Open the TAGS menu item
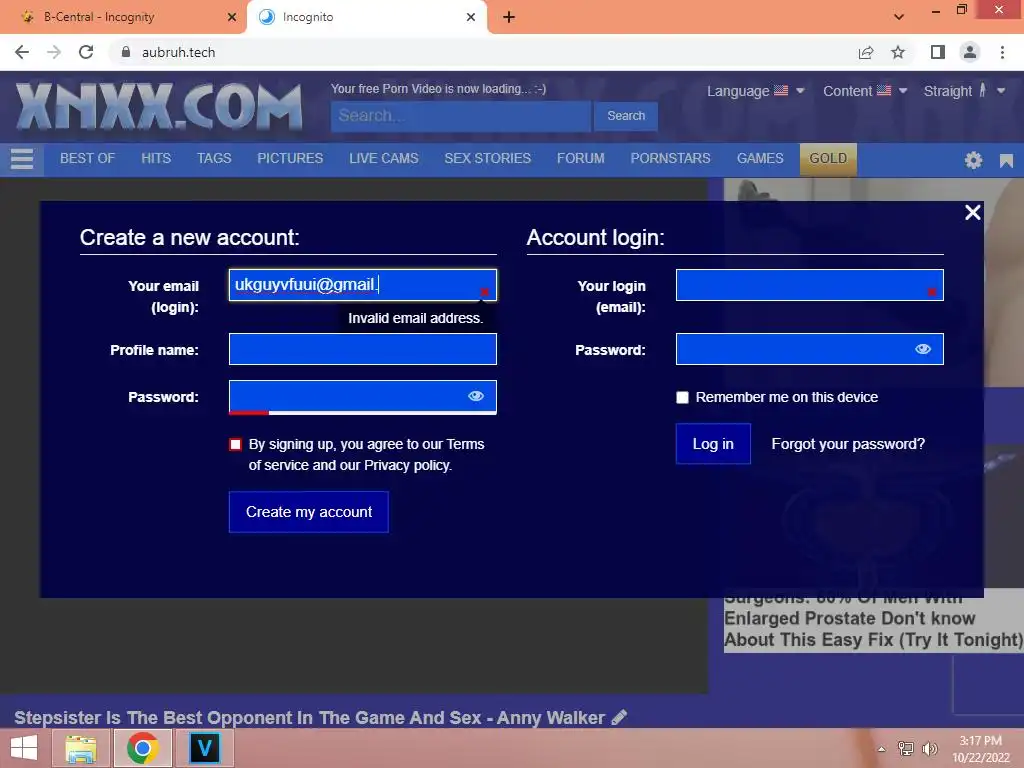1024x768 pixels. pos(214,159)
